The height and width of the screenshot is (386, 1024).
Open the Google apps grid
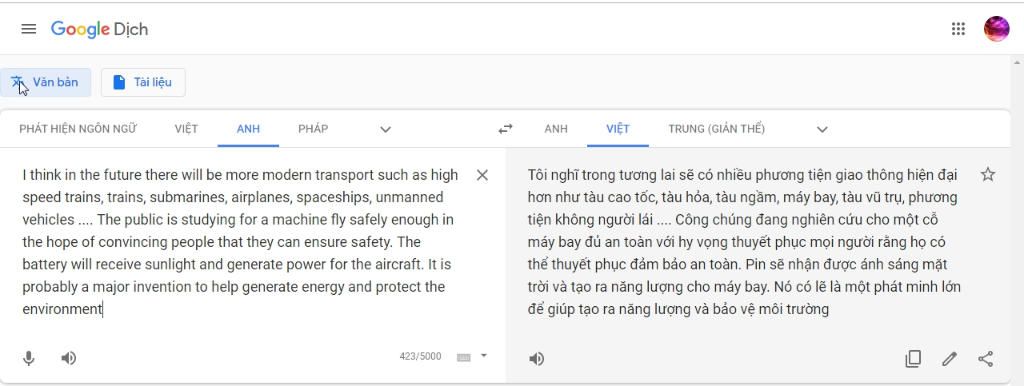[x=958, y=29]
